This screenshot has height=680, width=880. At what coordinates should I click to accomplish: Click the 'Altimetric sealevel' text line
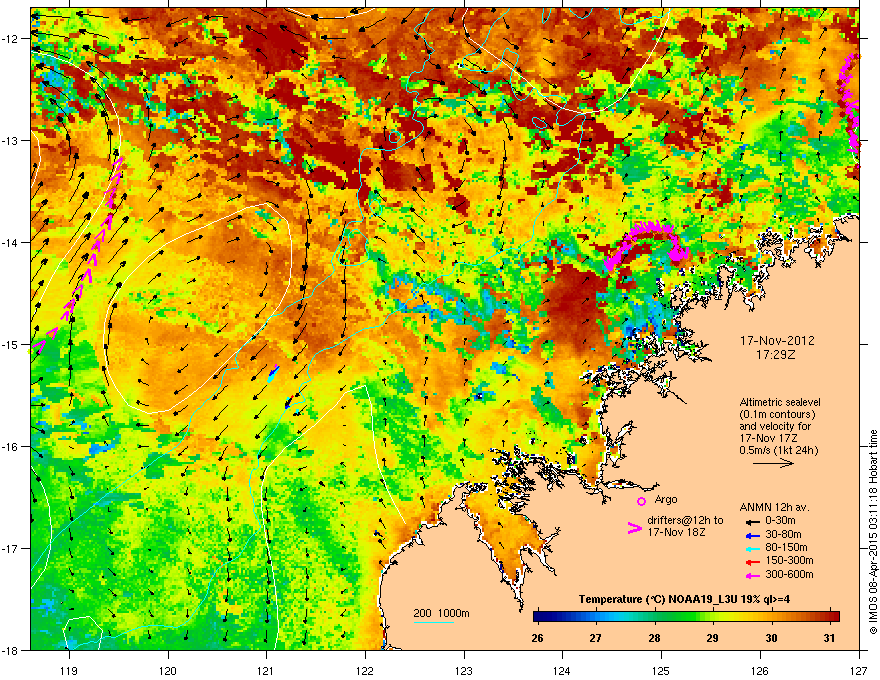[780, 402]
